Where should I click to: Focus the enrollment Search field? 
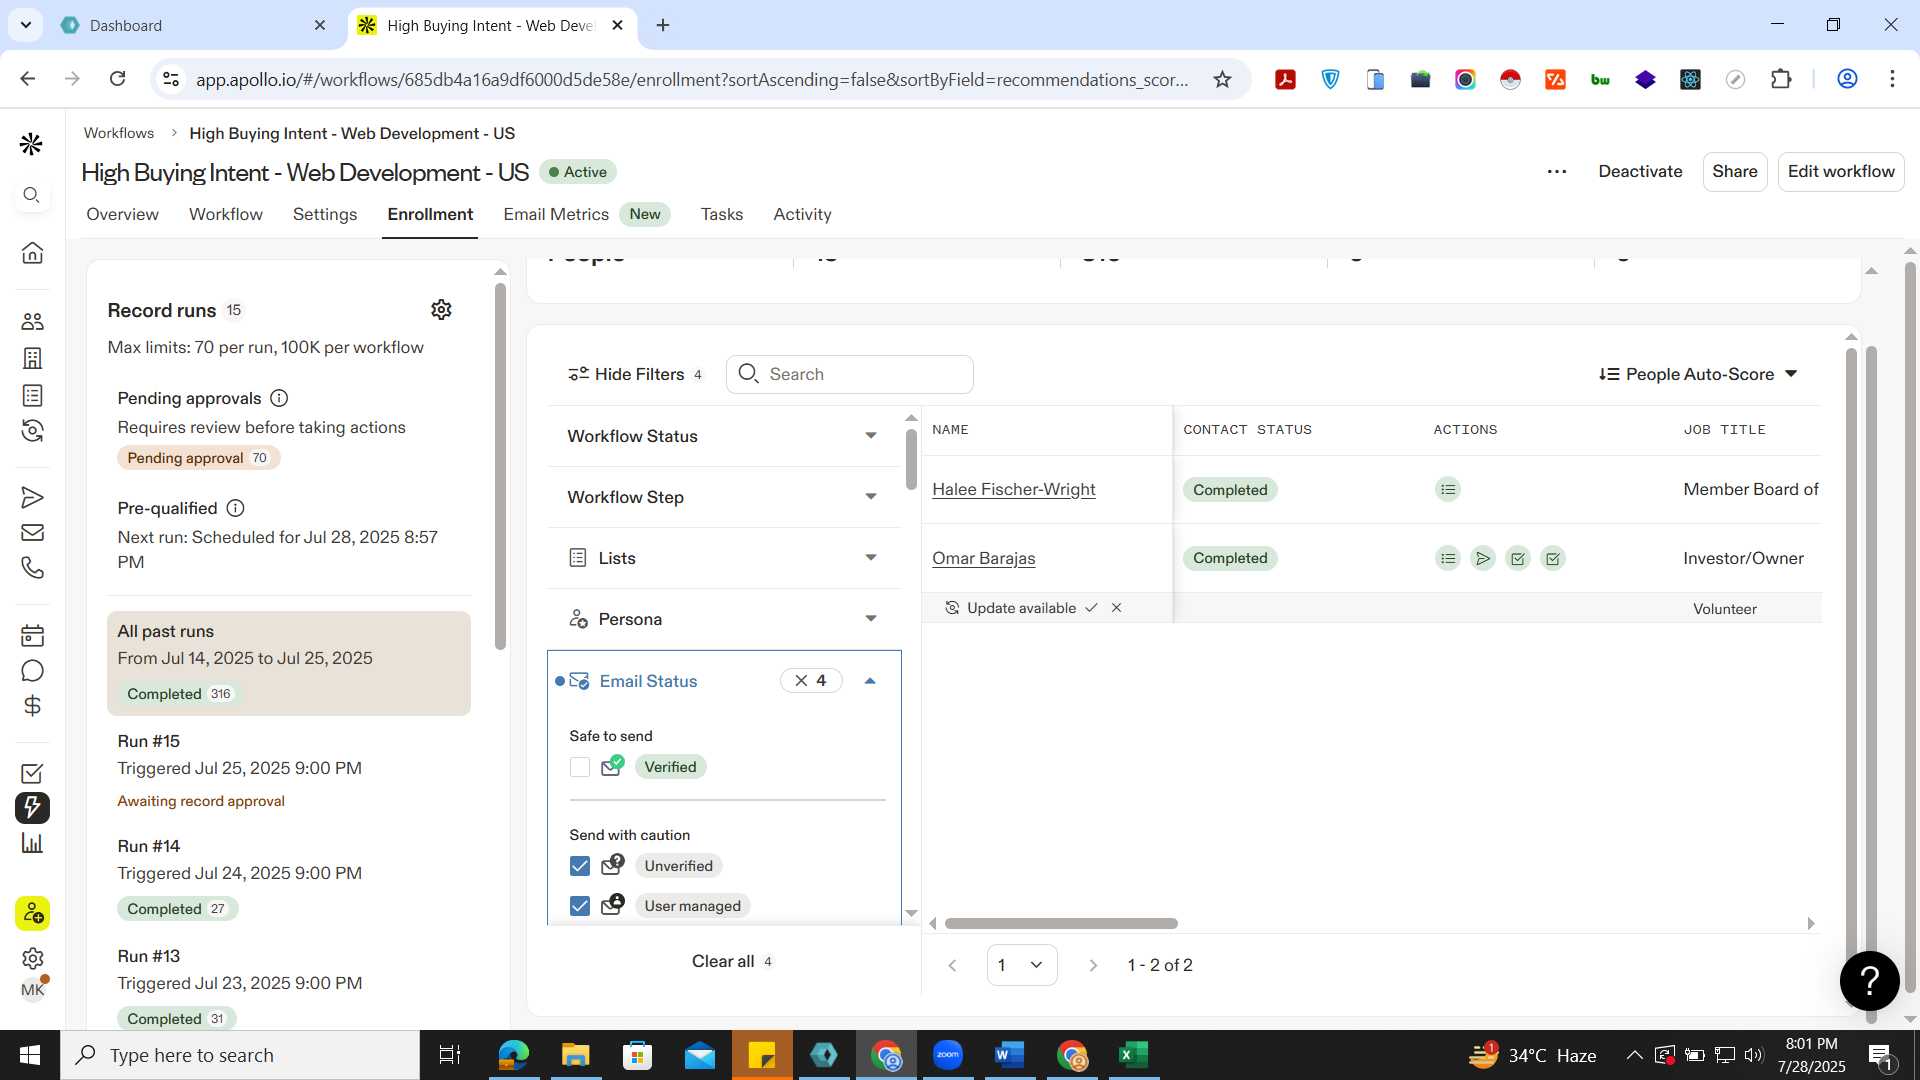[x=850, y=374]
